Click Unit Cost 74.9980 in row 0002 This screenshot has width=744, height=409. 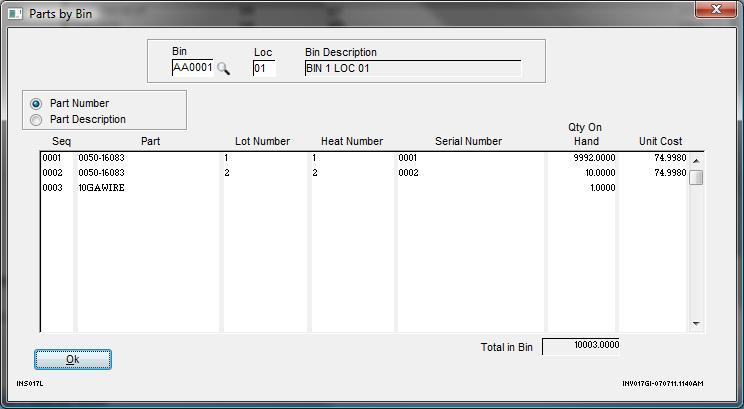[670, 173]
